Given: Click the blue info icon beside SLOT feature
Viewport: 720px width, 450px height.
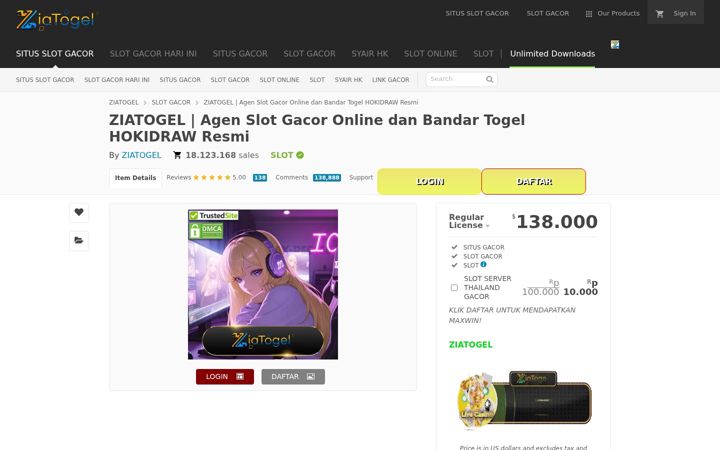Looking at the screenshot, I should pos(484,264).
